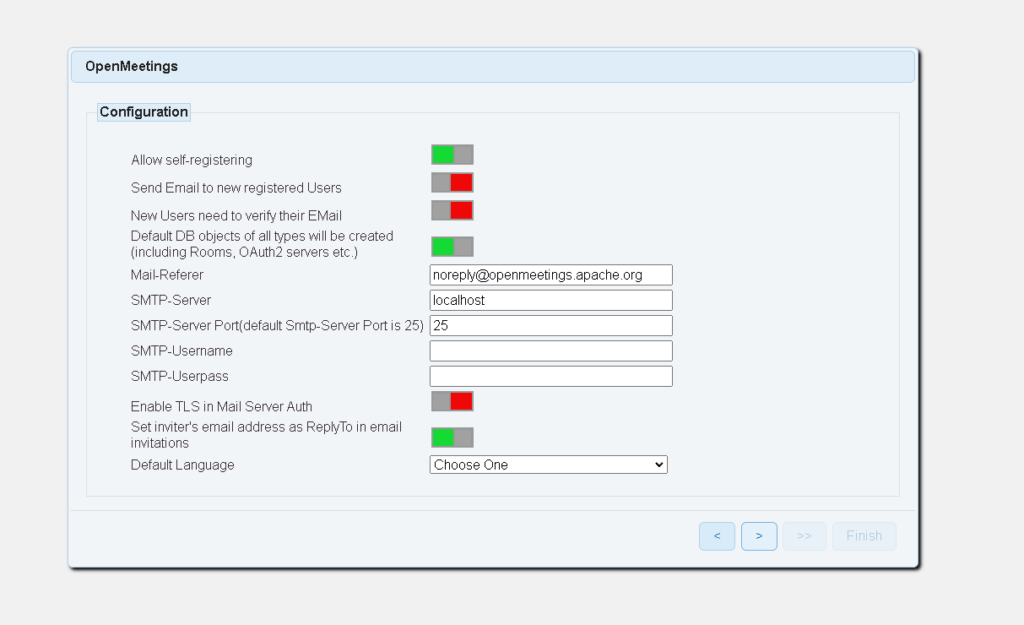Click the Configuration section heading
This screenshot has height=625, width=1024.
144,112
